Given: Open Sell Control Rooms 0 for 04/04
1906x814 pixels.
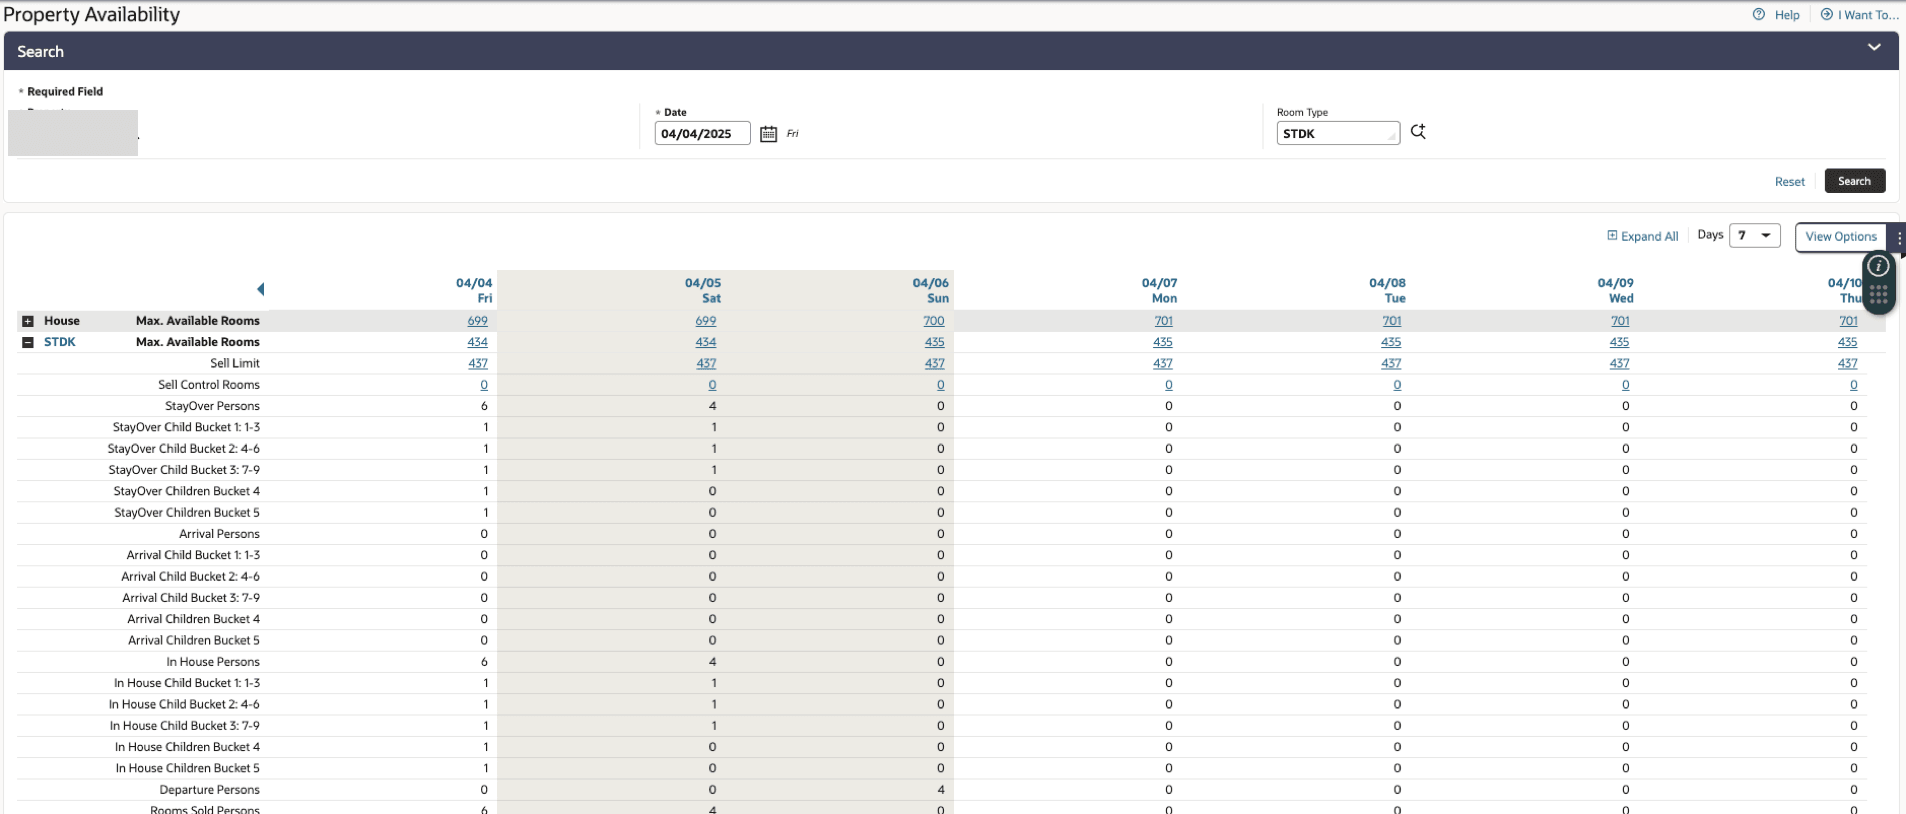Looking at the screenshot, I should click(x=484, y=385).
